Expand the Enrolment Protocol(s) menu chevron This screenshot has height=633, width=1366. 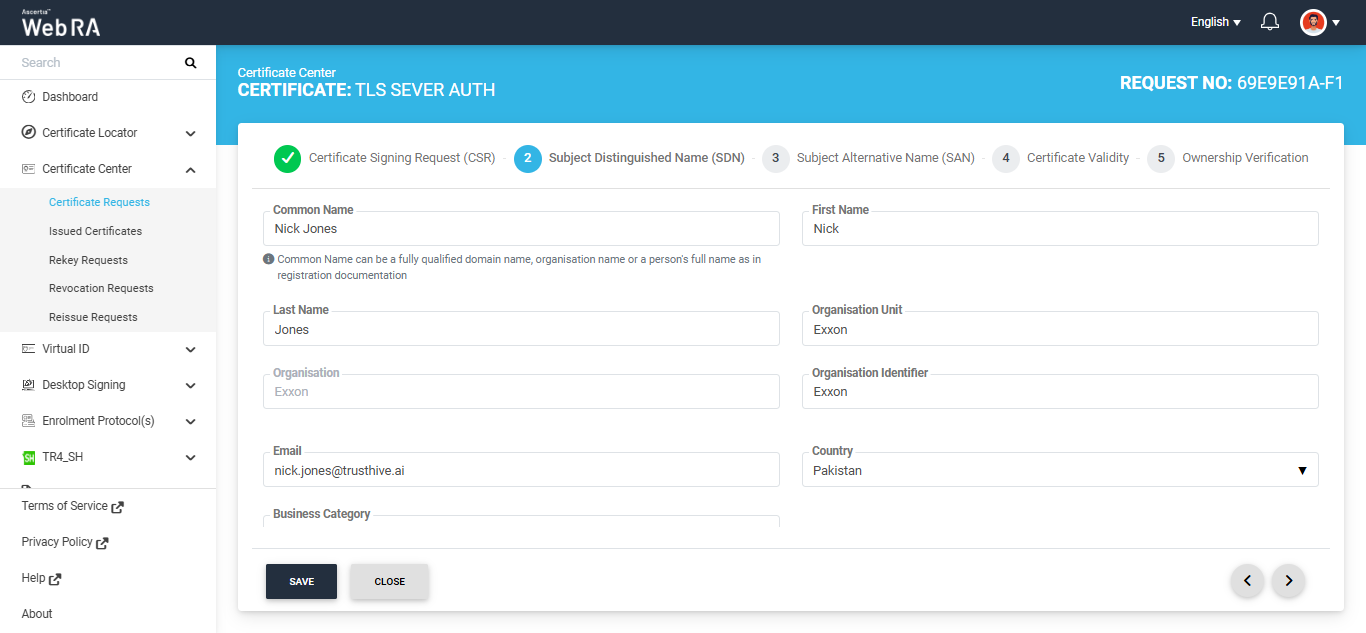pyautogui.click(x=191, y=421)
